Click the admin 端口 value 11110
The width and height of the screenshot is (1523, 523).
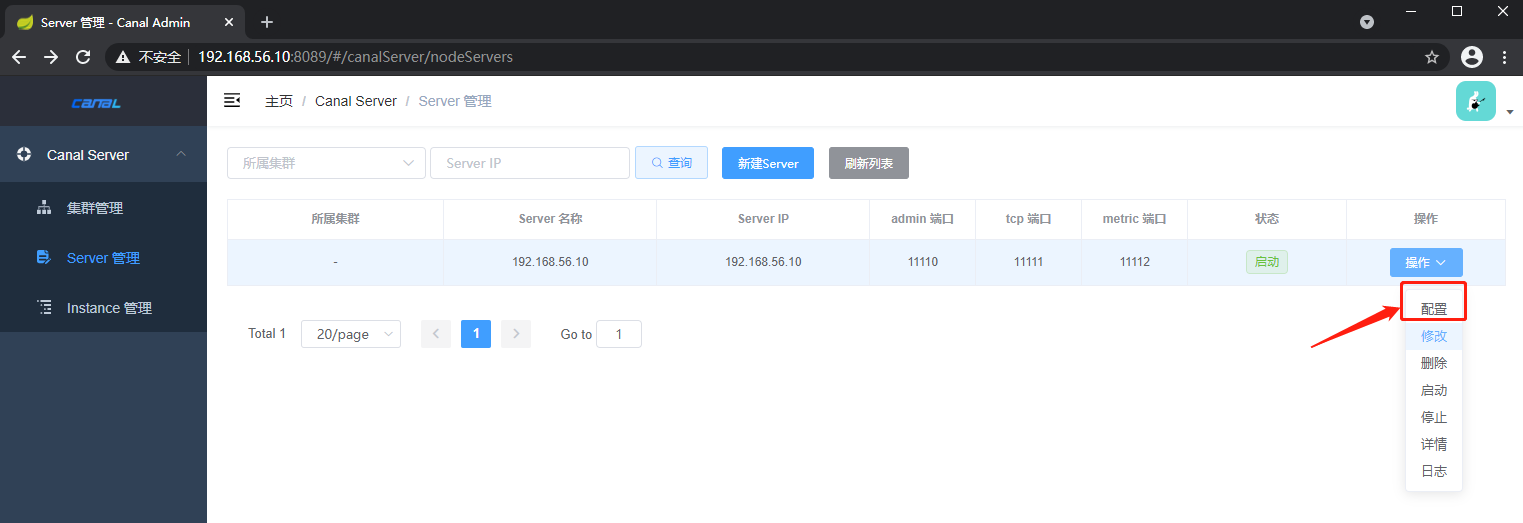pos(922,262)
